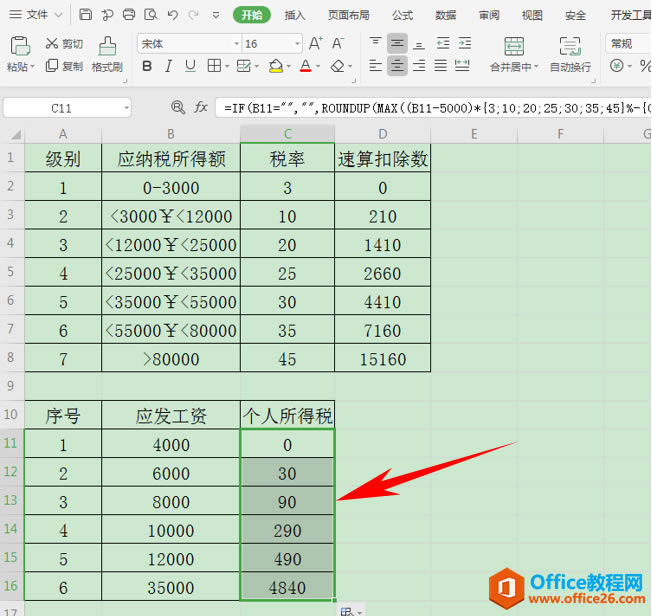
Task: Toggle Auto Wrap text button
Action: point(570,54)
